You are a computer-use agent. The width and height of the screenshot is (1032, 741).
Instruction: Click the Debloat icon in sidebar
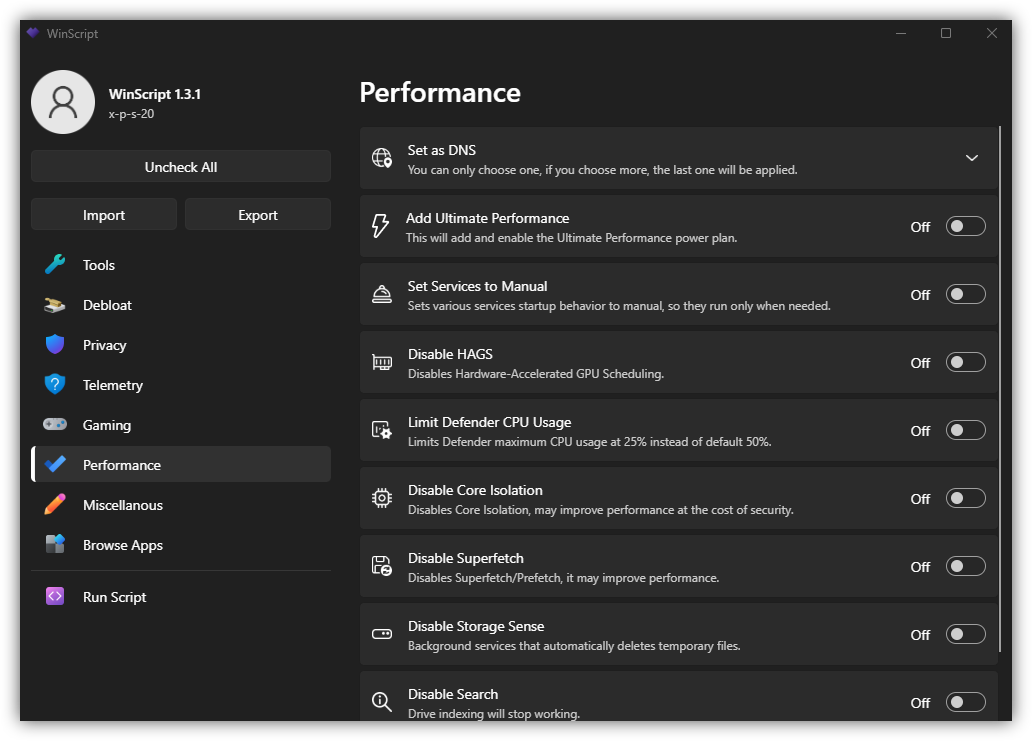pos(55,305)
